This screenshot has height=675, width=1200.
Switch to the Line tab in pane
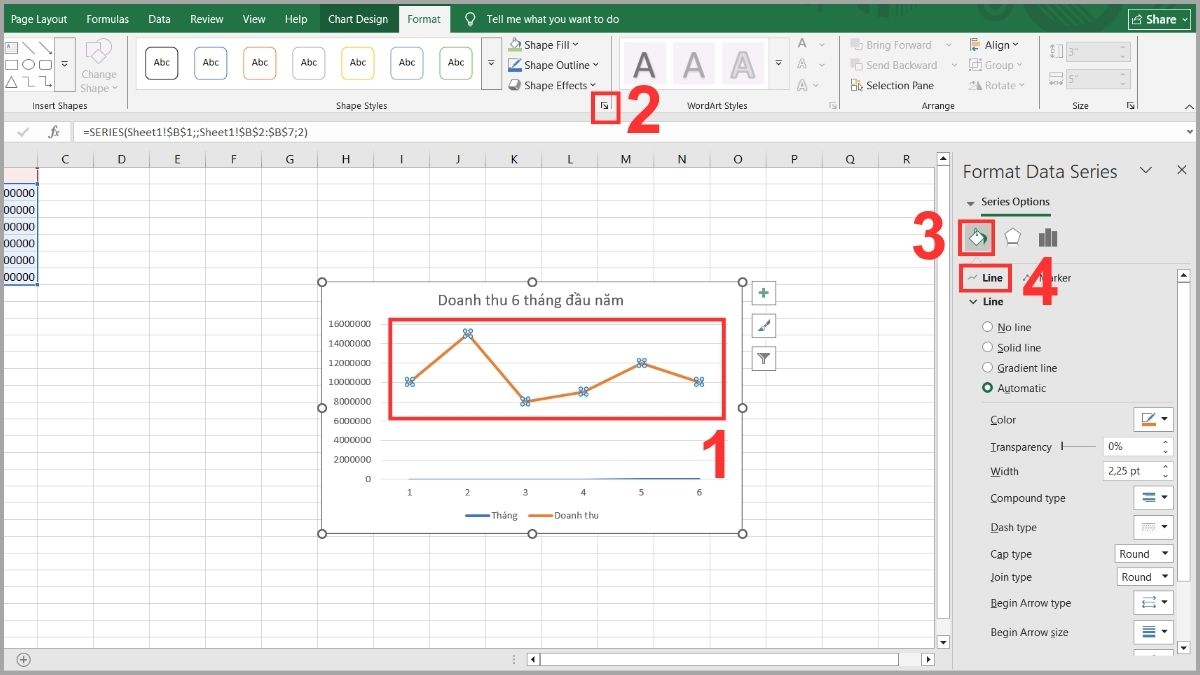[986, 278]
